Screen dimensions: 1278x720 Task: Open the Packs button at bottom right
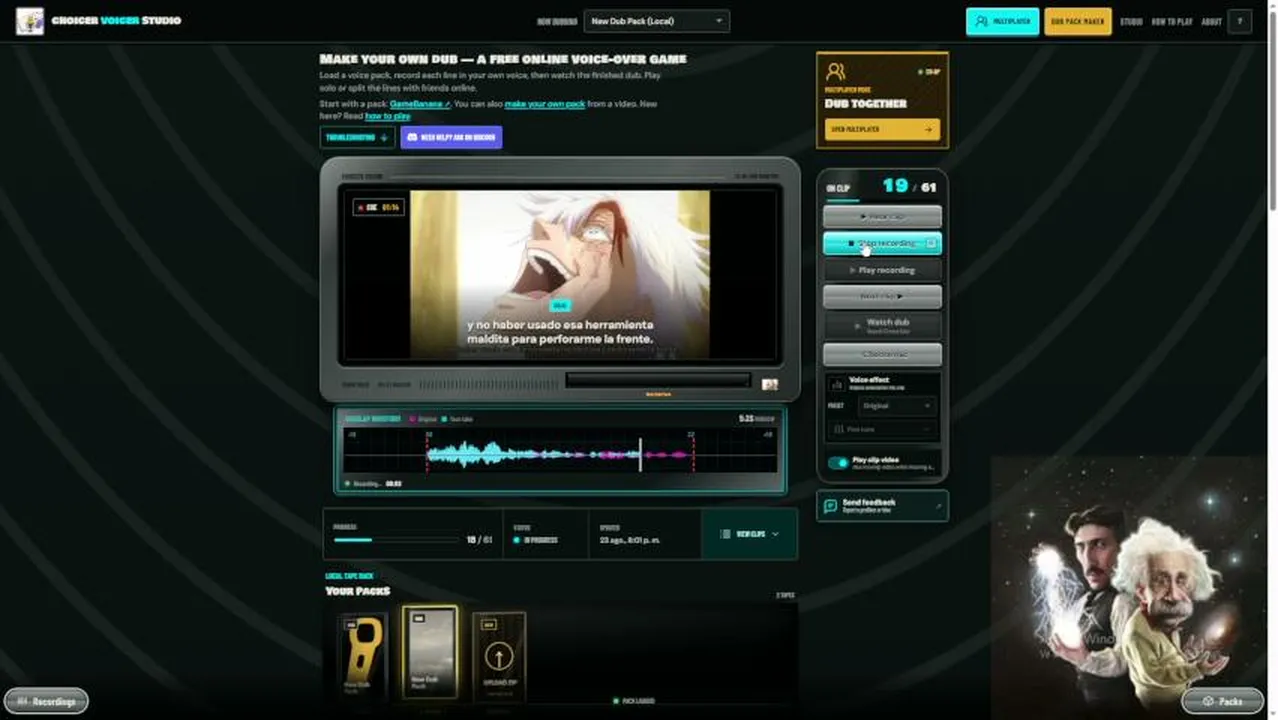click(x=1222, y=701)
